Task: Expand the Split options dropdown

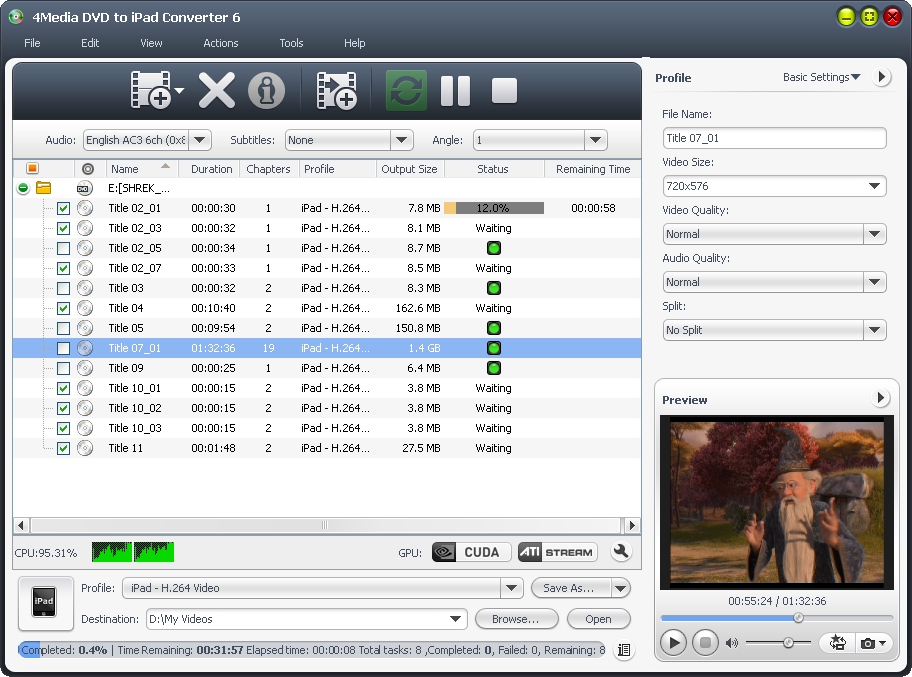Action: [x=875, y=330]
